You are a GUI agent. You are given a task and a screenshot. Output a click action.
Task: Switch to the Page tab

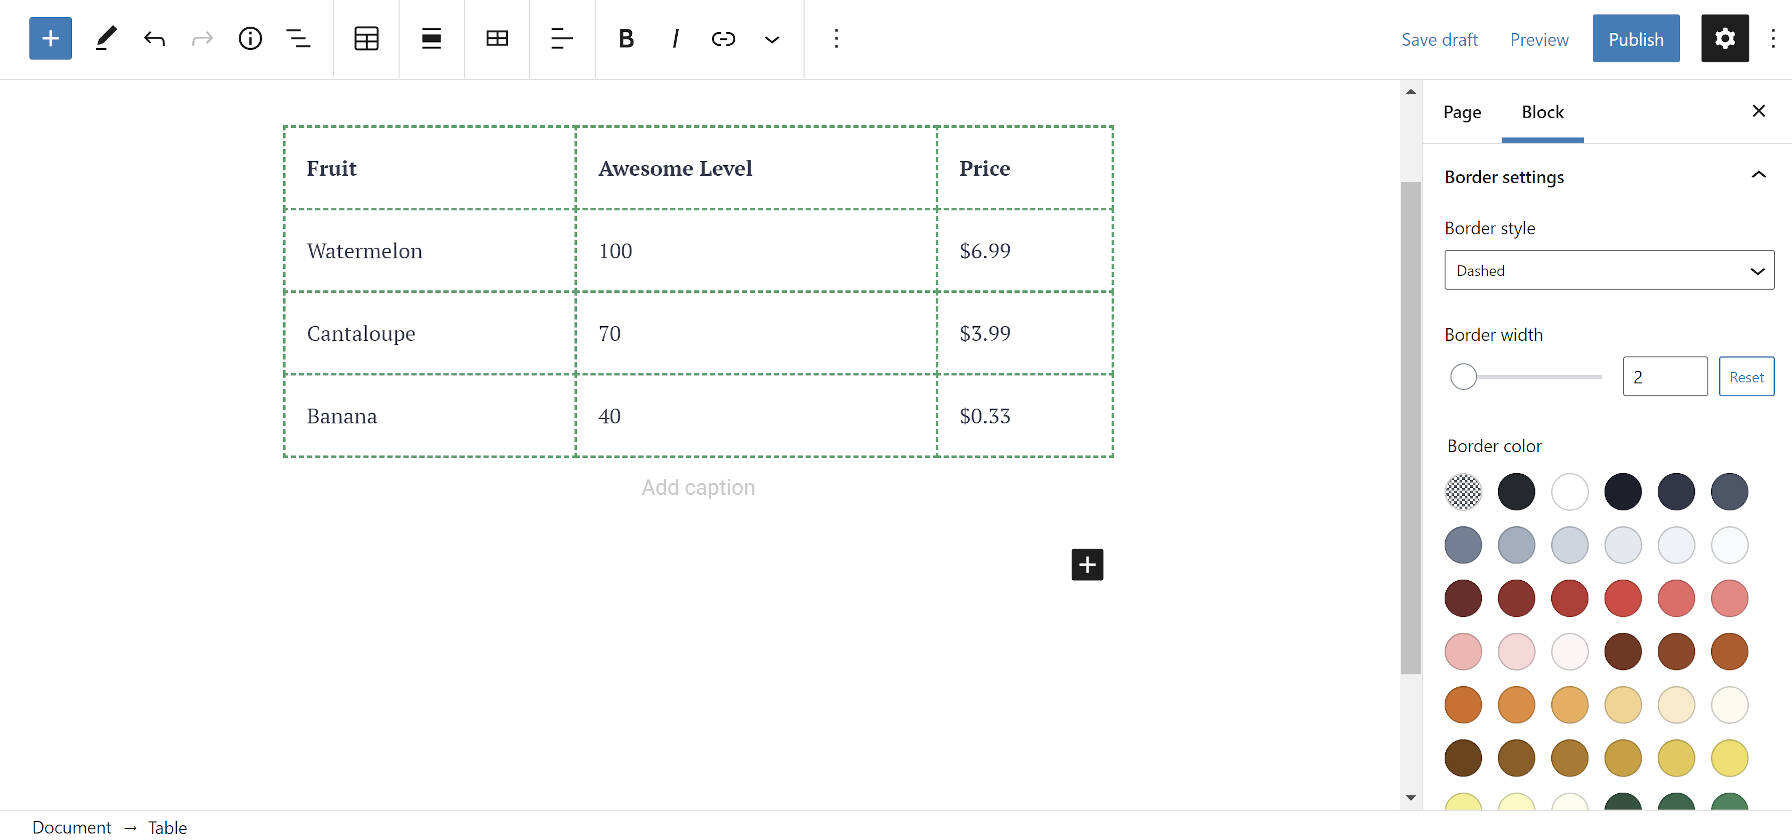coord(1461,112)
